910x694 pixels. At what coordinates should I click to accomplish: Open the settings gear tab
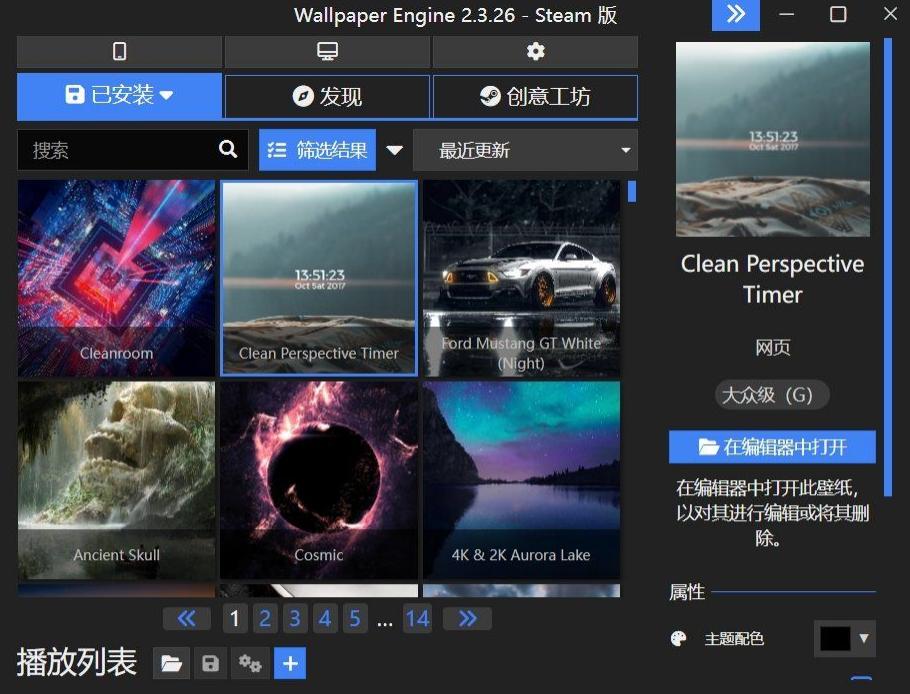535,52
